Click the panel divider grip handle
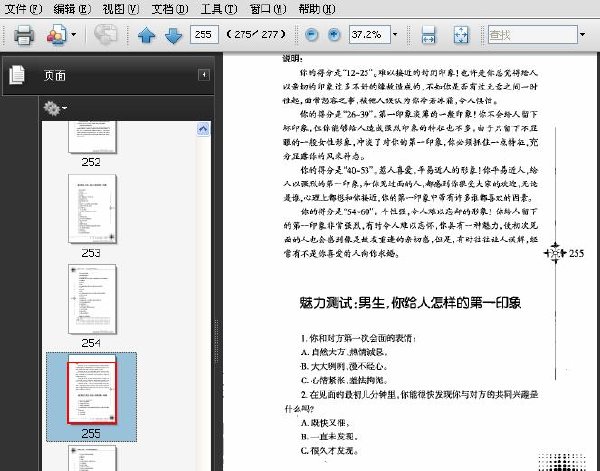 [217, 341]
